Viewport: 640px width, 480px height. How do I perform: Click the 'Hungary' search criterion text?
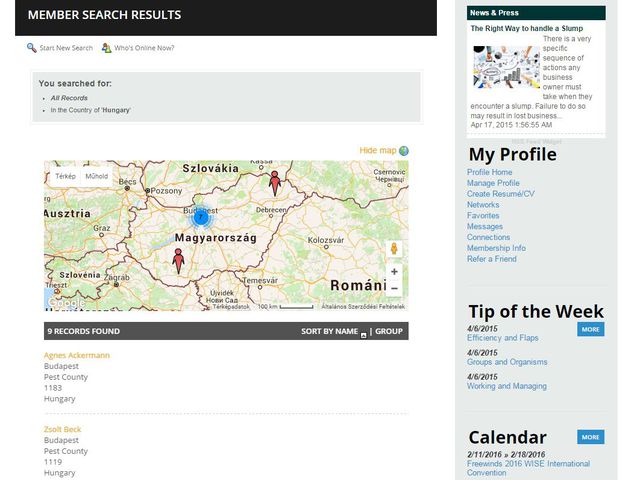coord(116,110)
